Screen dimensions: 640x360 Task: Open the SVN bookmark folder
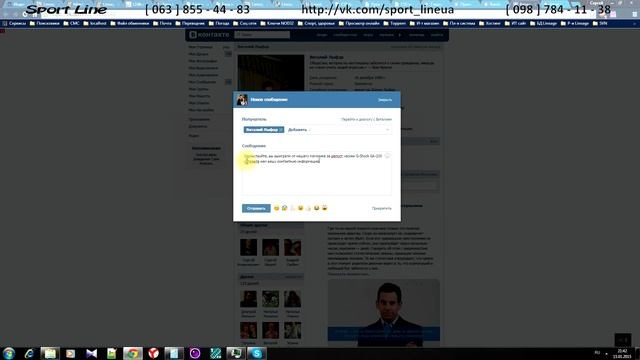pos(600,24)
